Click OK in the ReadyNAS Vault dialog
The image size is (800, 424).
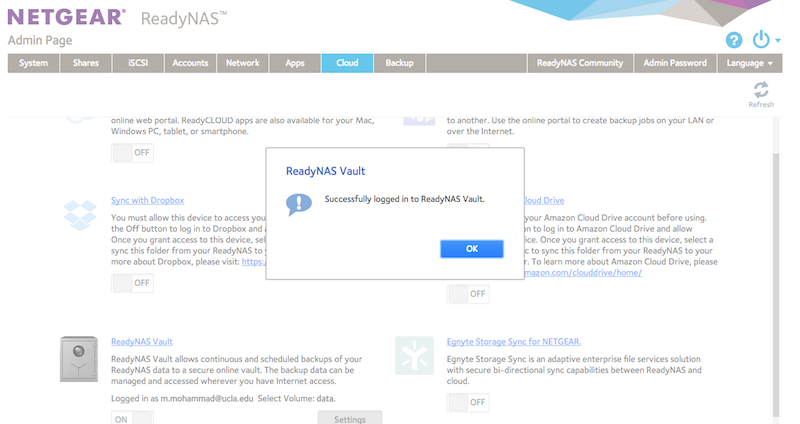click(472, 249)
